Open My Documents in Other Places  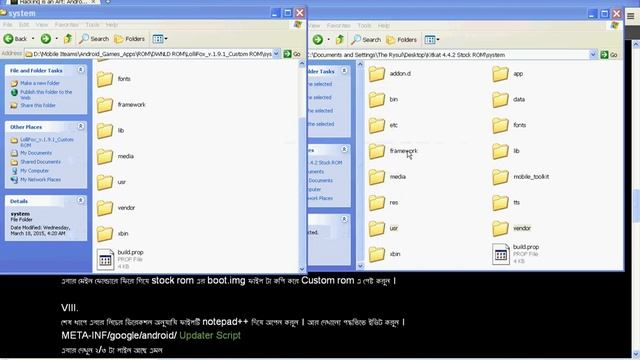pyautogui.click(x=36, y=153)
